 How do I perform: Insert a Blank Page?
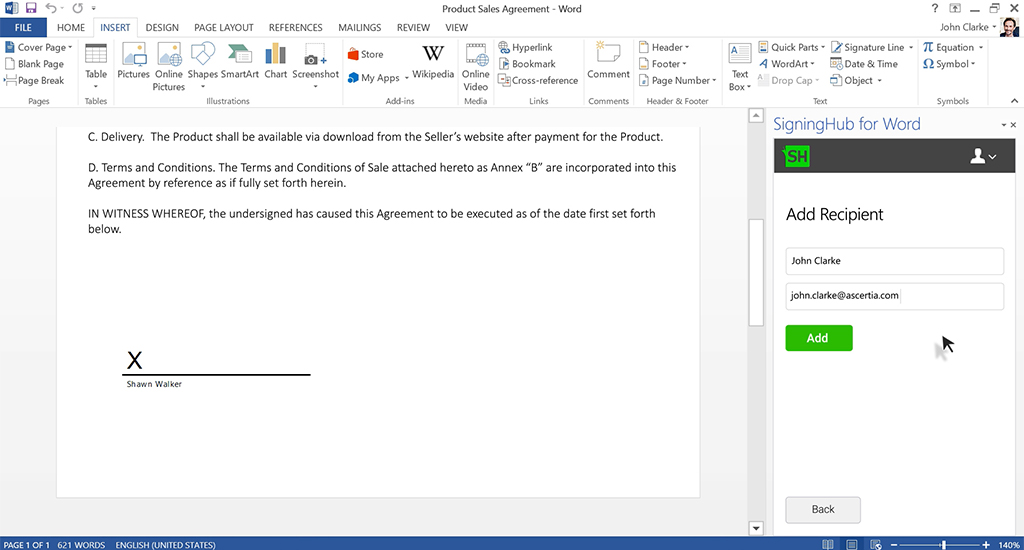pos(35,64)
